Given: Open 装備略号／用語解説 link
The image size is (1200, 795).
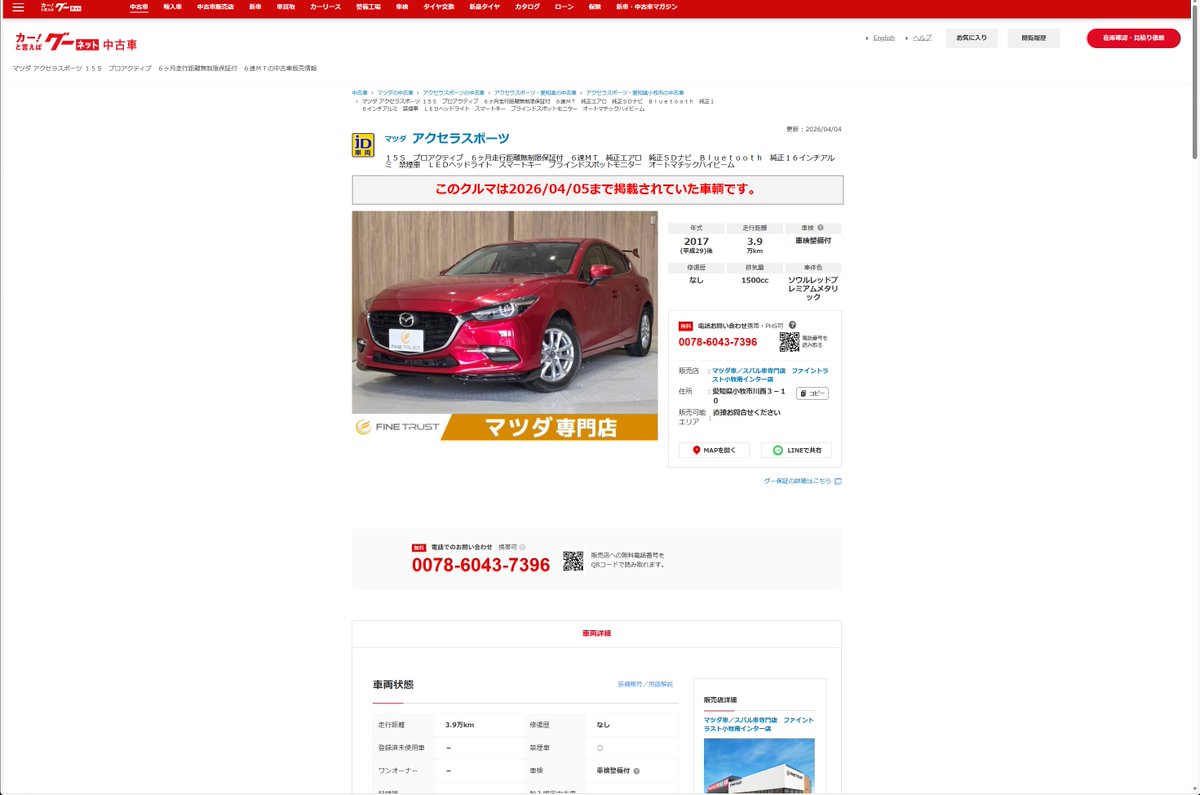Looking at the screenshot, I should (645, 684).
